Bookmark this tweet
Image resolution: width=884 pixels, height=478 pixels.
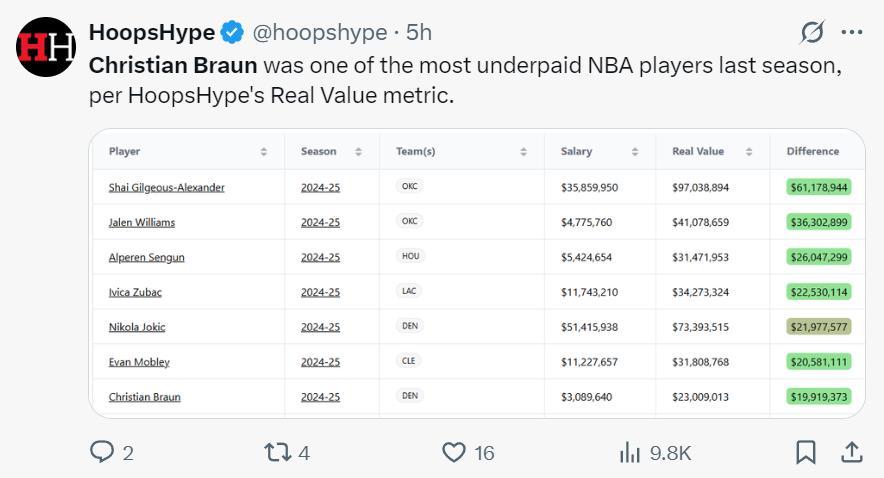(x=805, y=453)
